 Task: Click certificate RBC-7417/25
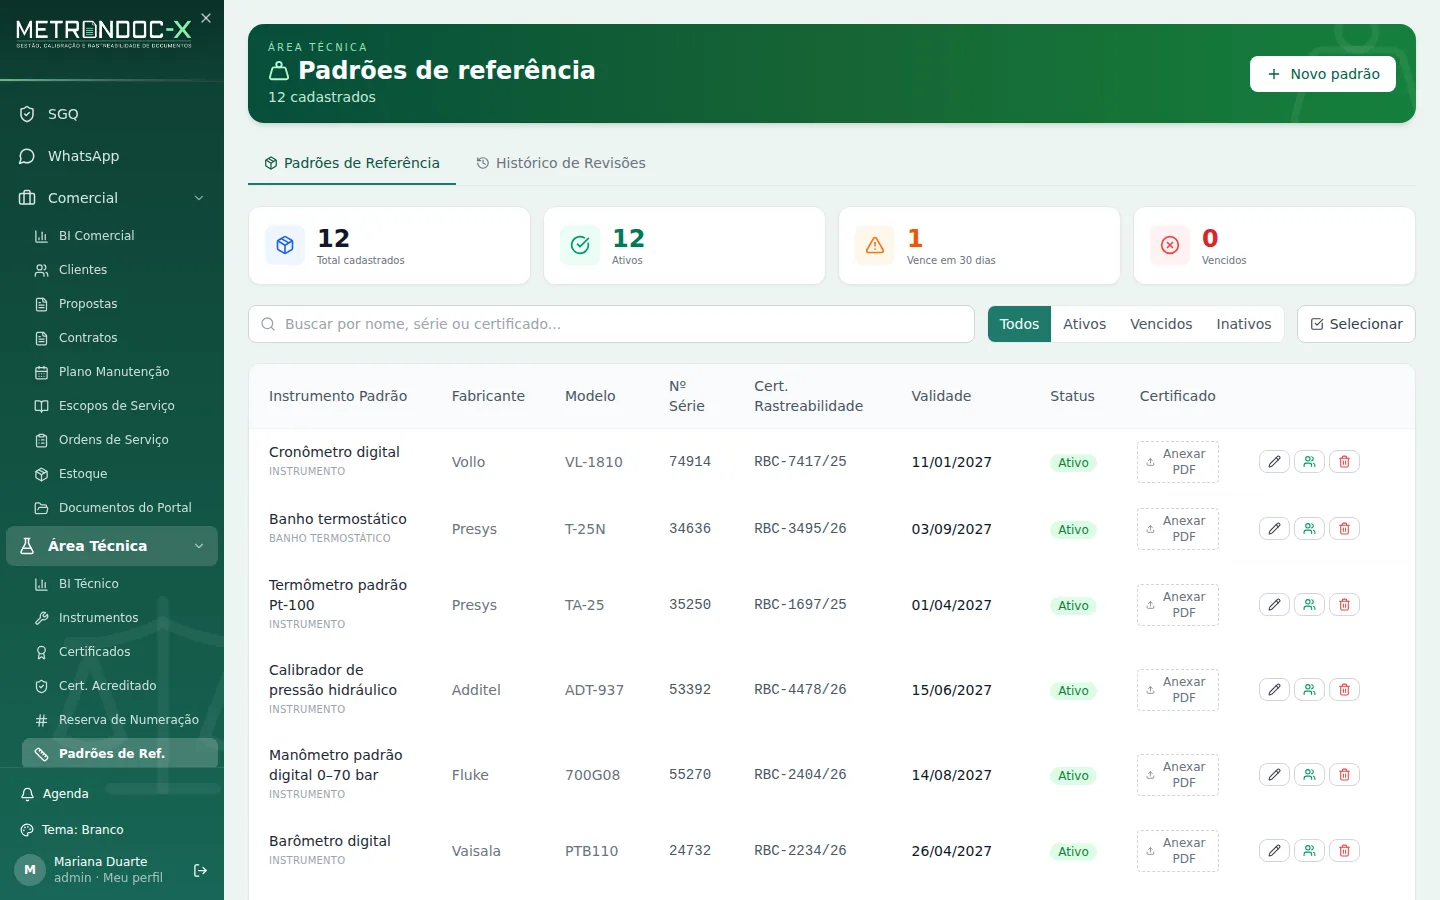(800, 462)
